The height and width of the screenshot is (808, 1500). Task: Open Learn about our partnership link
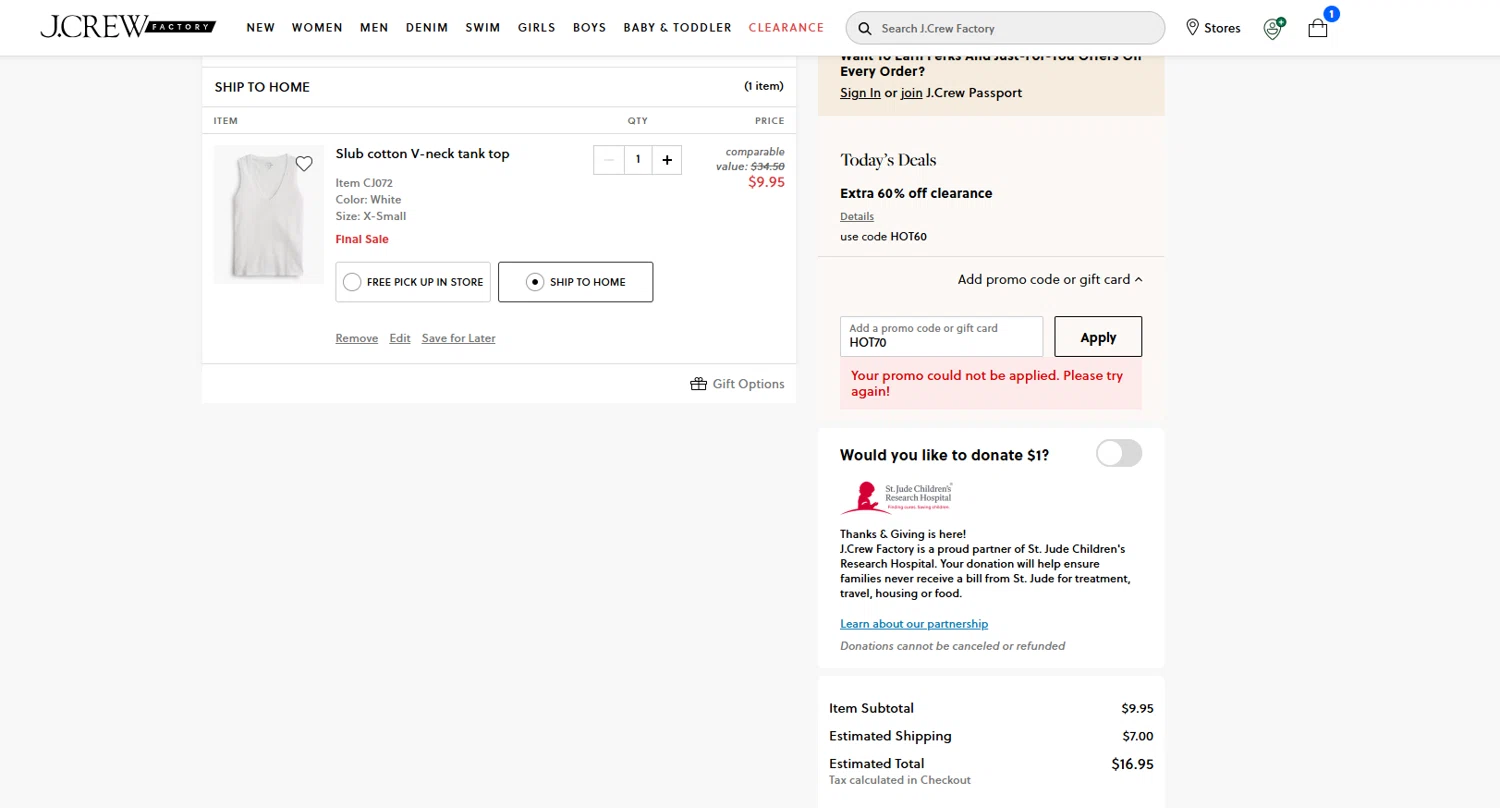914,624
